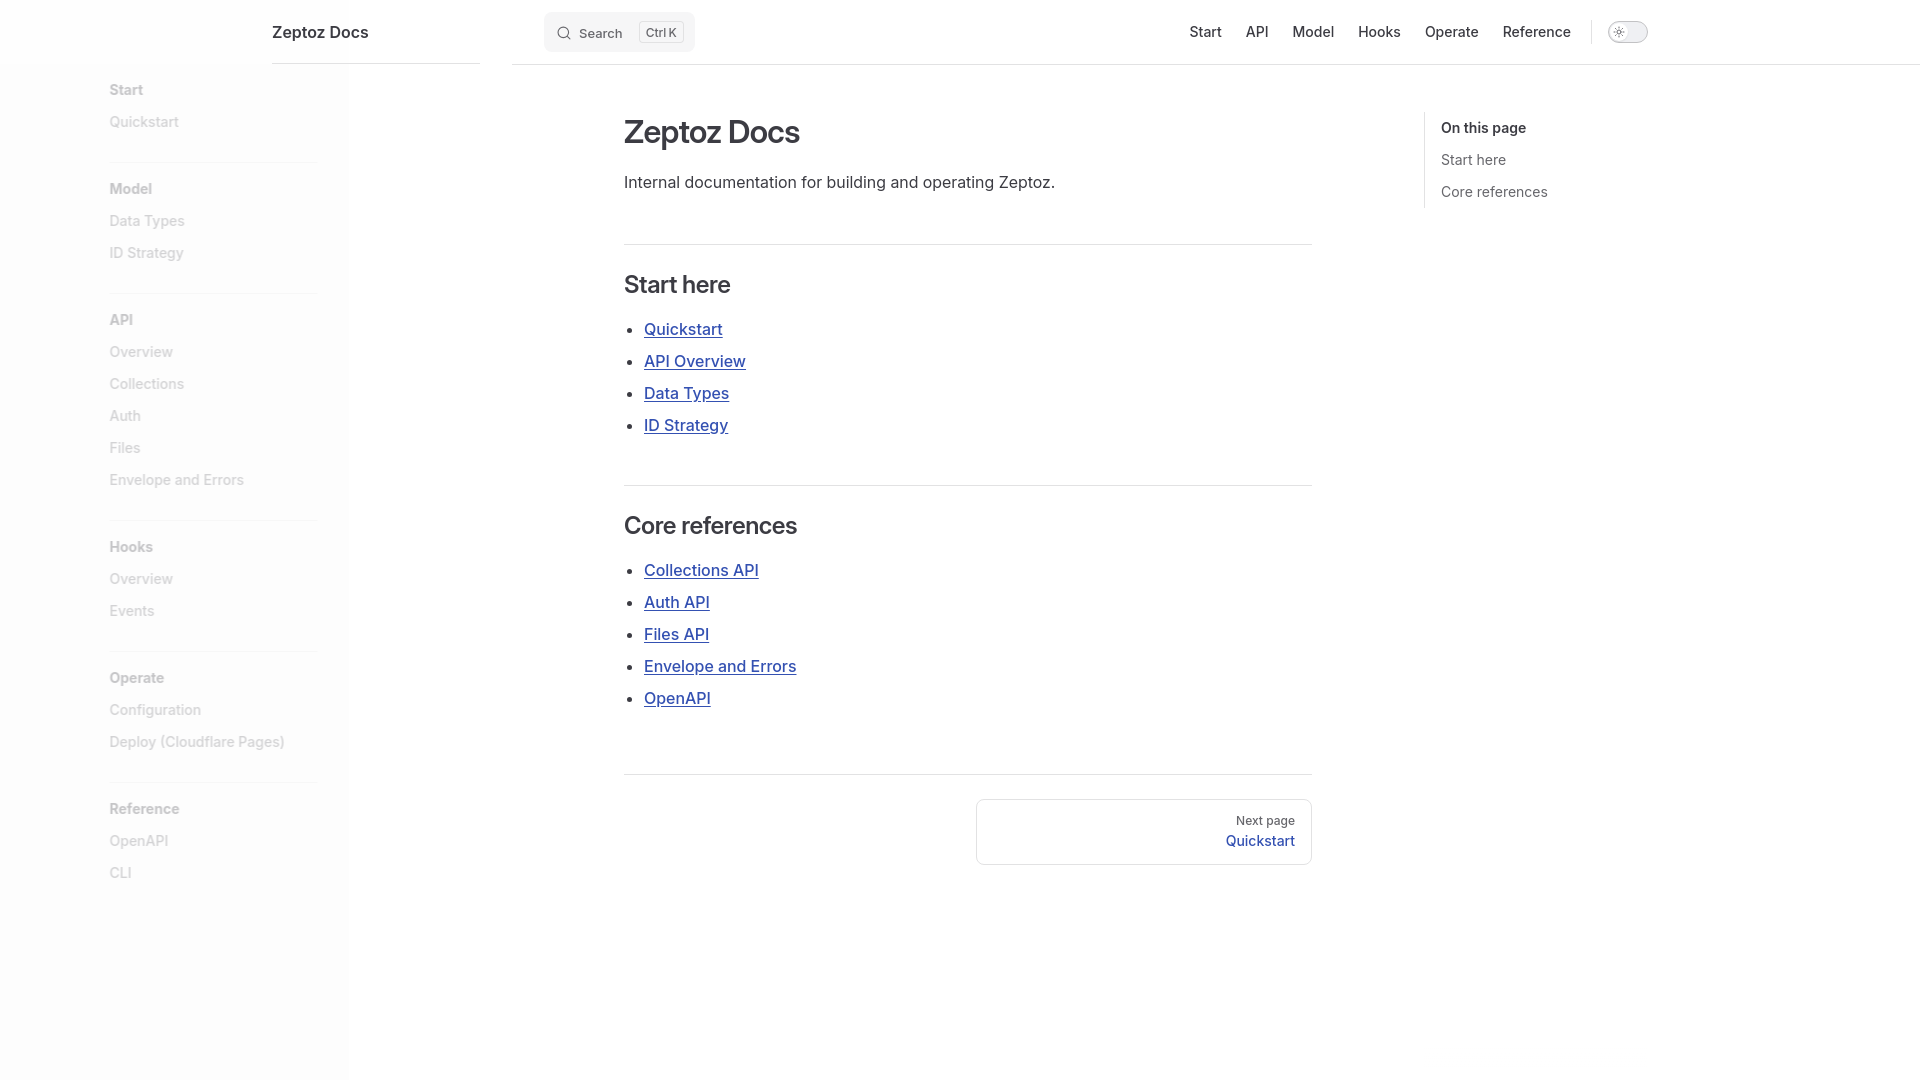The width and height of the screenshot is (1920, 1080).
Task: Follow the API Overview link
Action: [x=695, y=361]
